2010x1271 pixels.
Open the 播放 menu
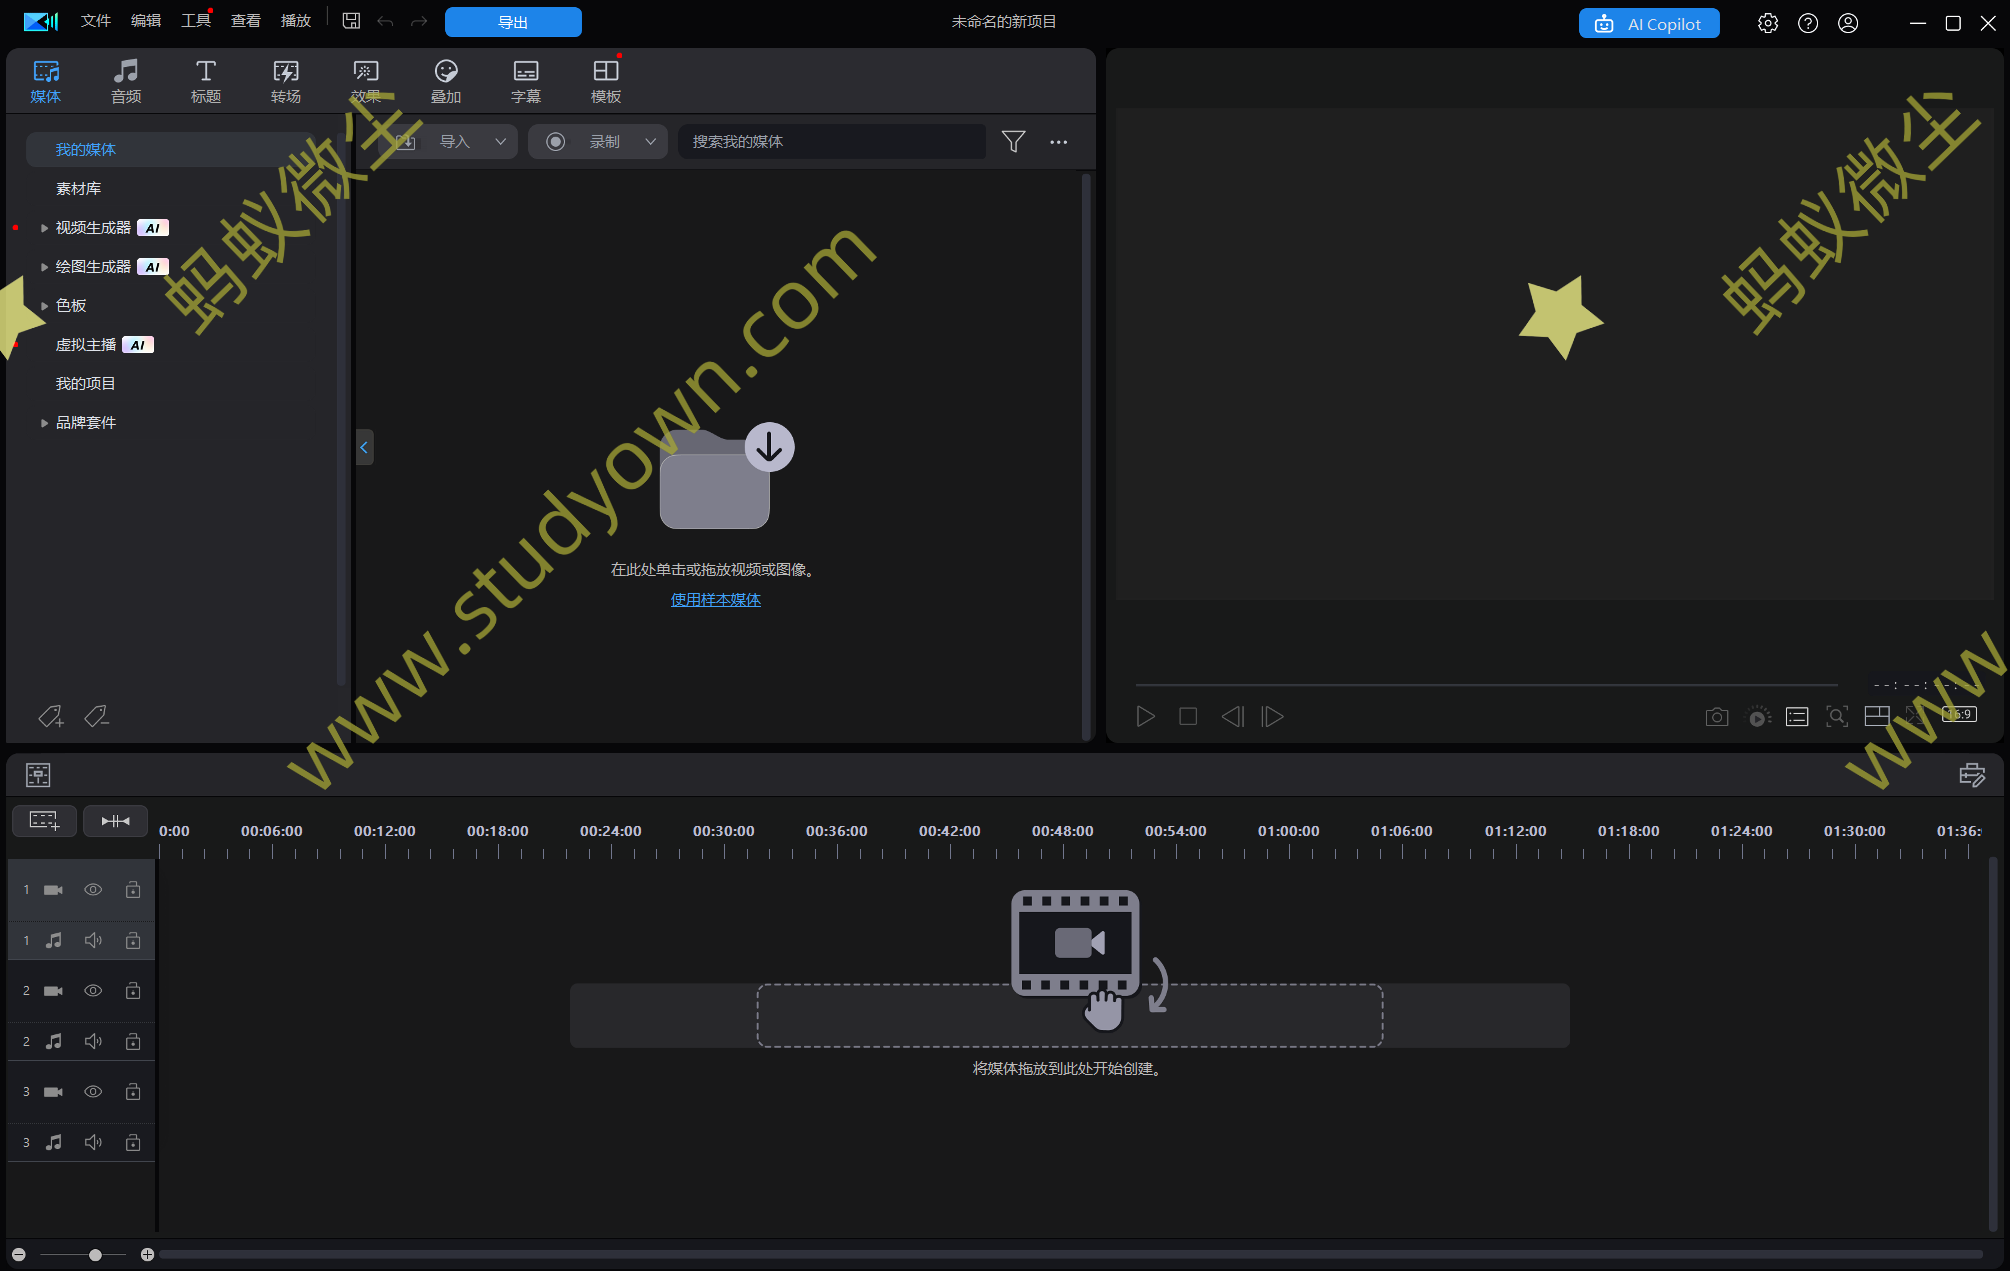(295, 20)
